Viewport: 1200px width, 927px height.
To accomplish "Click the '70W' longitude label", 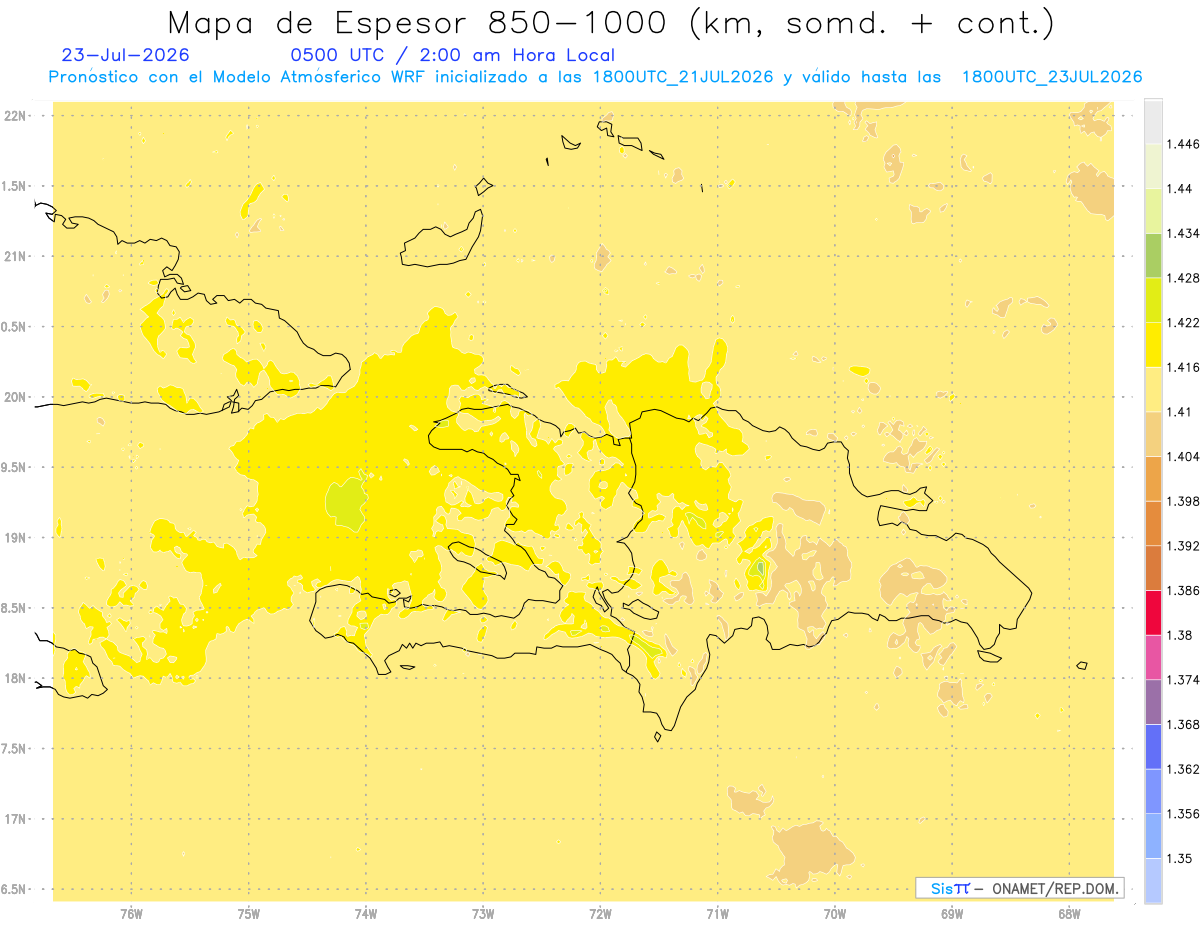I will 835,913.
